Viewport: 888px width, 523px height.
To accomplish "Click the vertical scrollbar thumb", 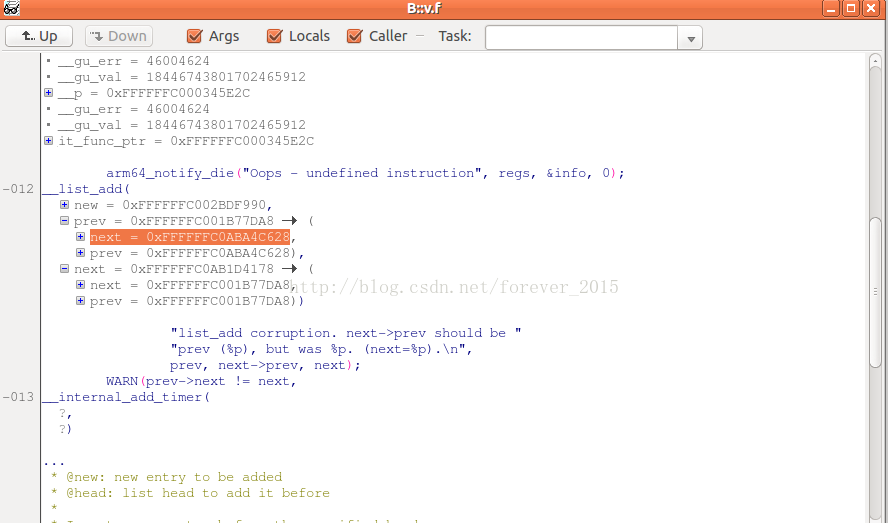I will click(875, 292).
